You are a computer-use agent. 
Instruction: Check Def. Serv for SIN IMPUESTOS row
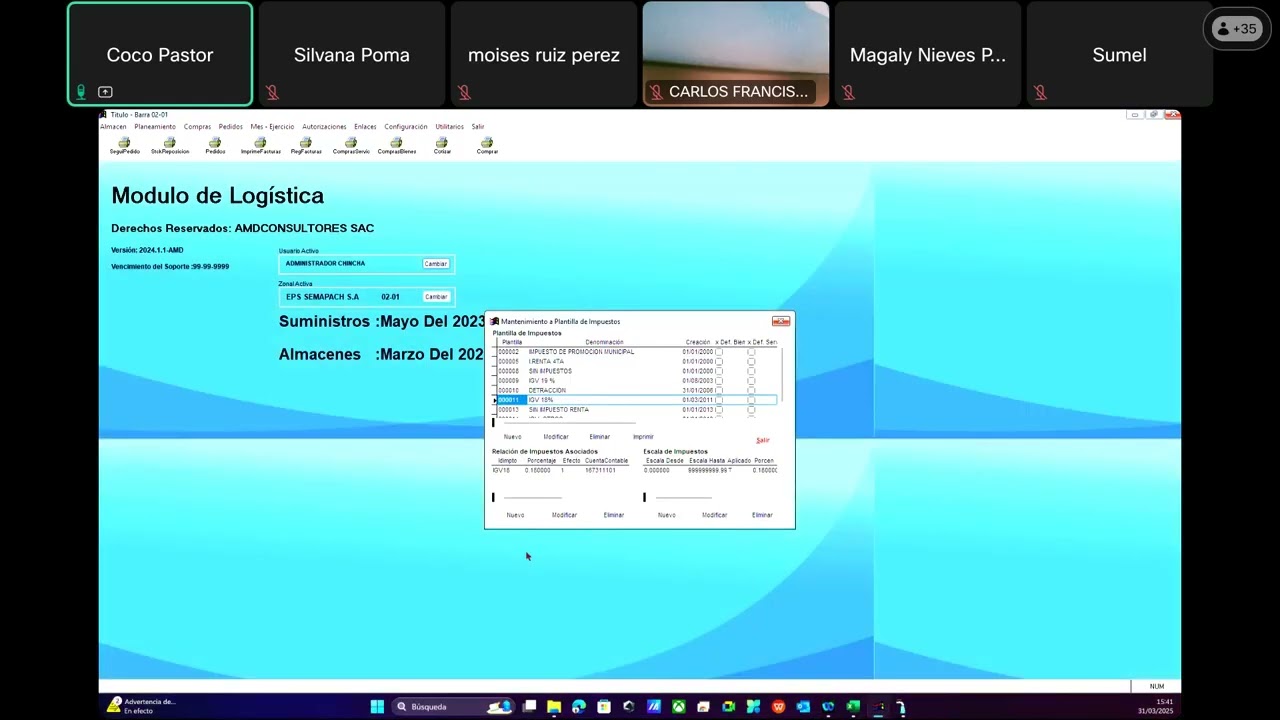coord(751,371)
